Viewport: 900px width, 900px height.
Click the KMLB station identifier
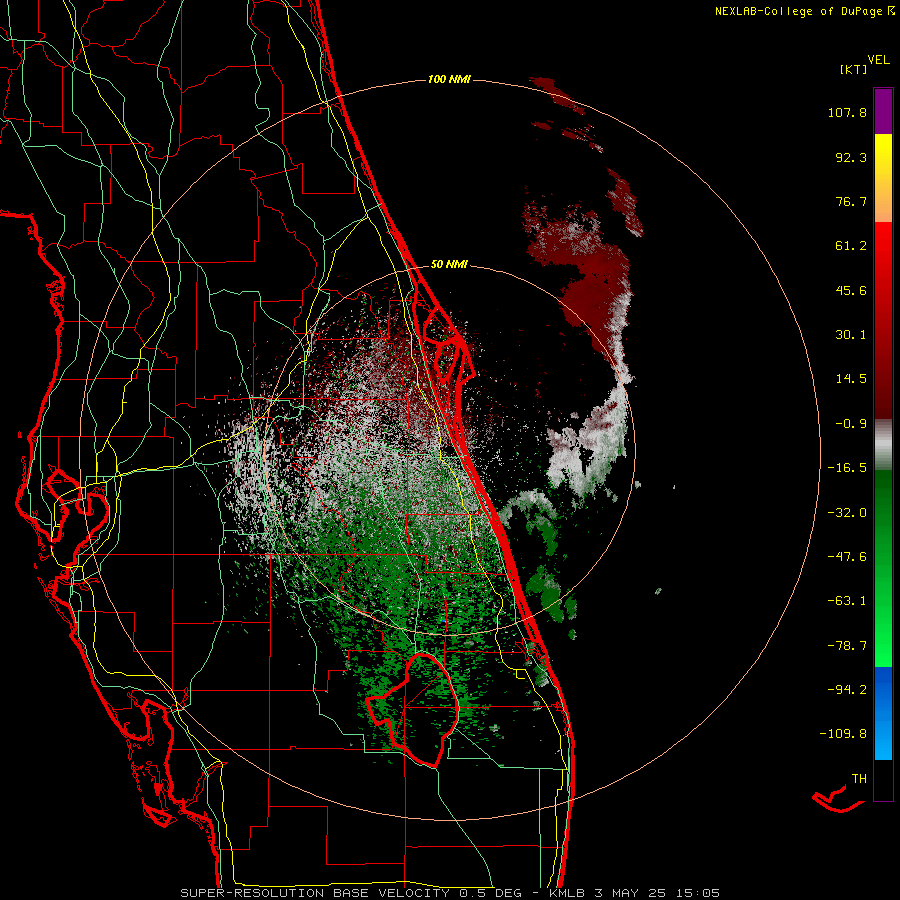568,893
